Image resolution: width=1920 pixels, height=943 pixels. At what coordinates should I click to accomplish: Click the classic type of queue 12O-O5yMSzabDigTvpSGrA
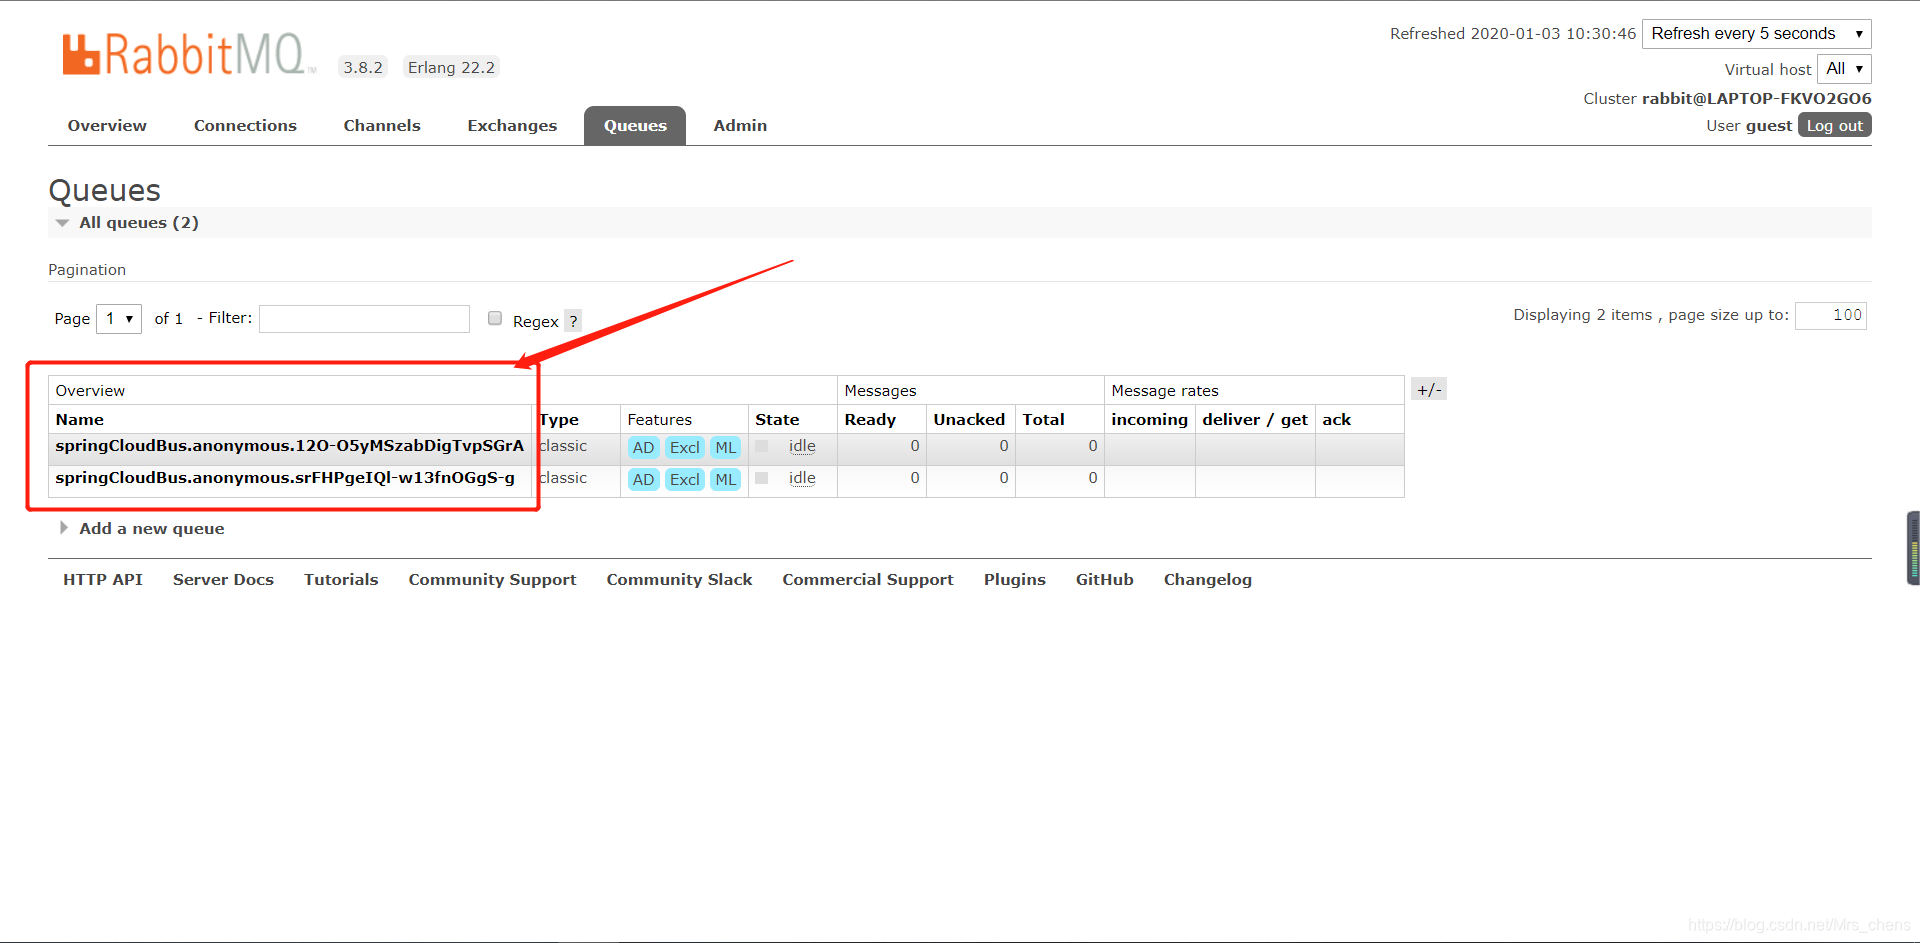[563, 446]
